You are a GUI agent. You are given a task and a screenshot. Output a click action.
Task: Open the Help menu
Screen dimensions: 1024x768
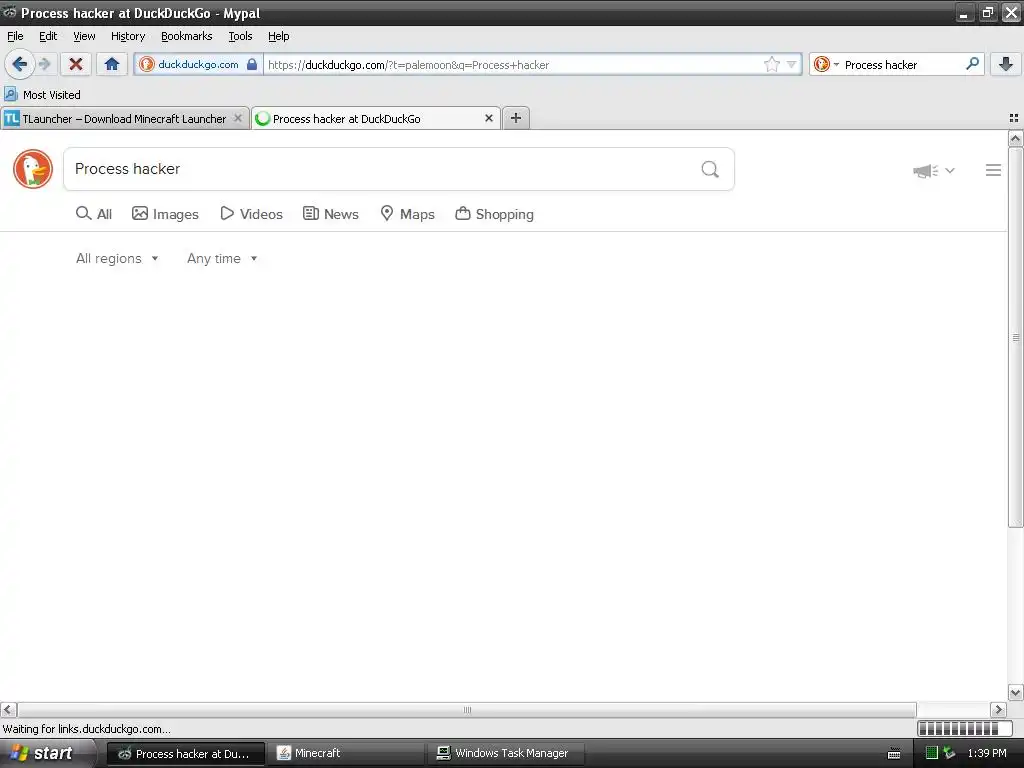click(x=279, y=36)
